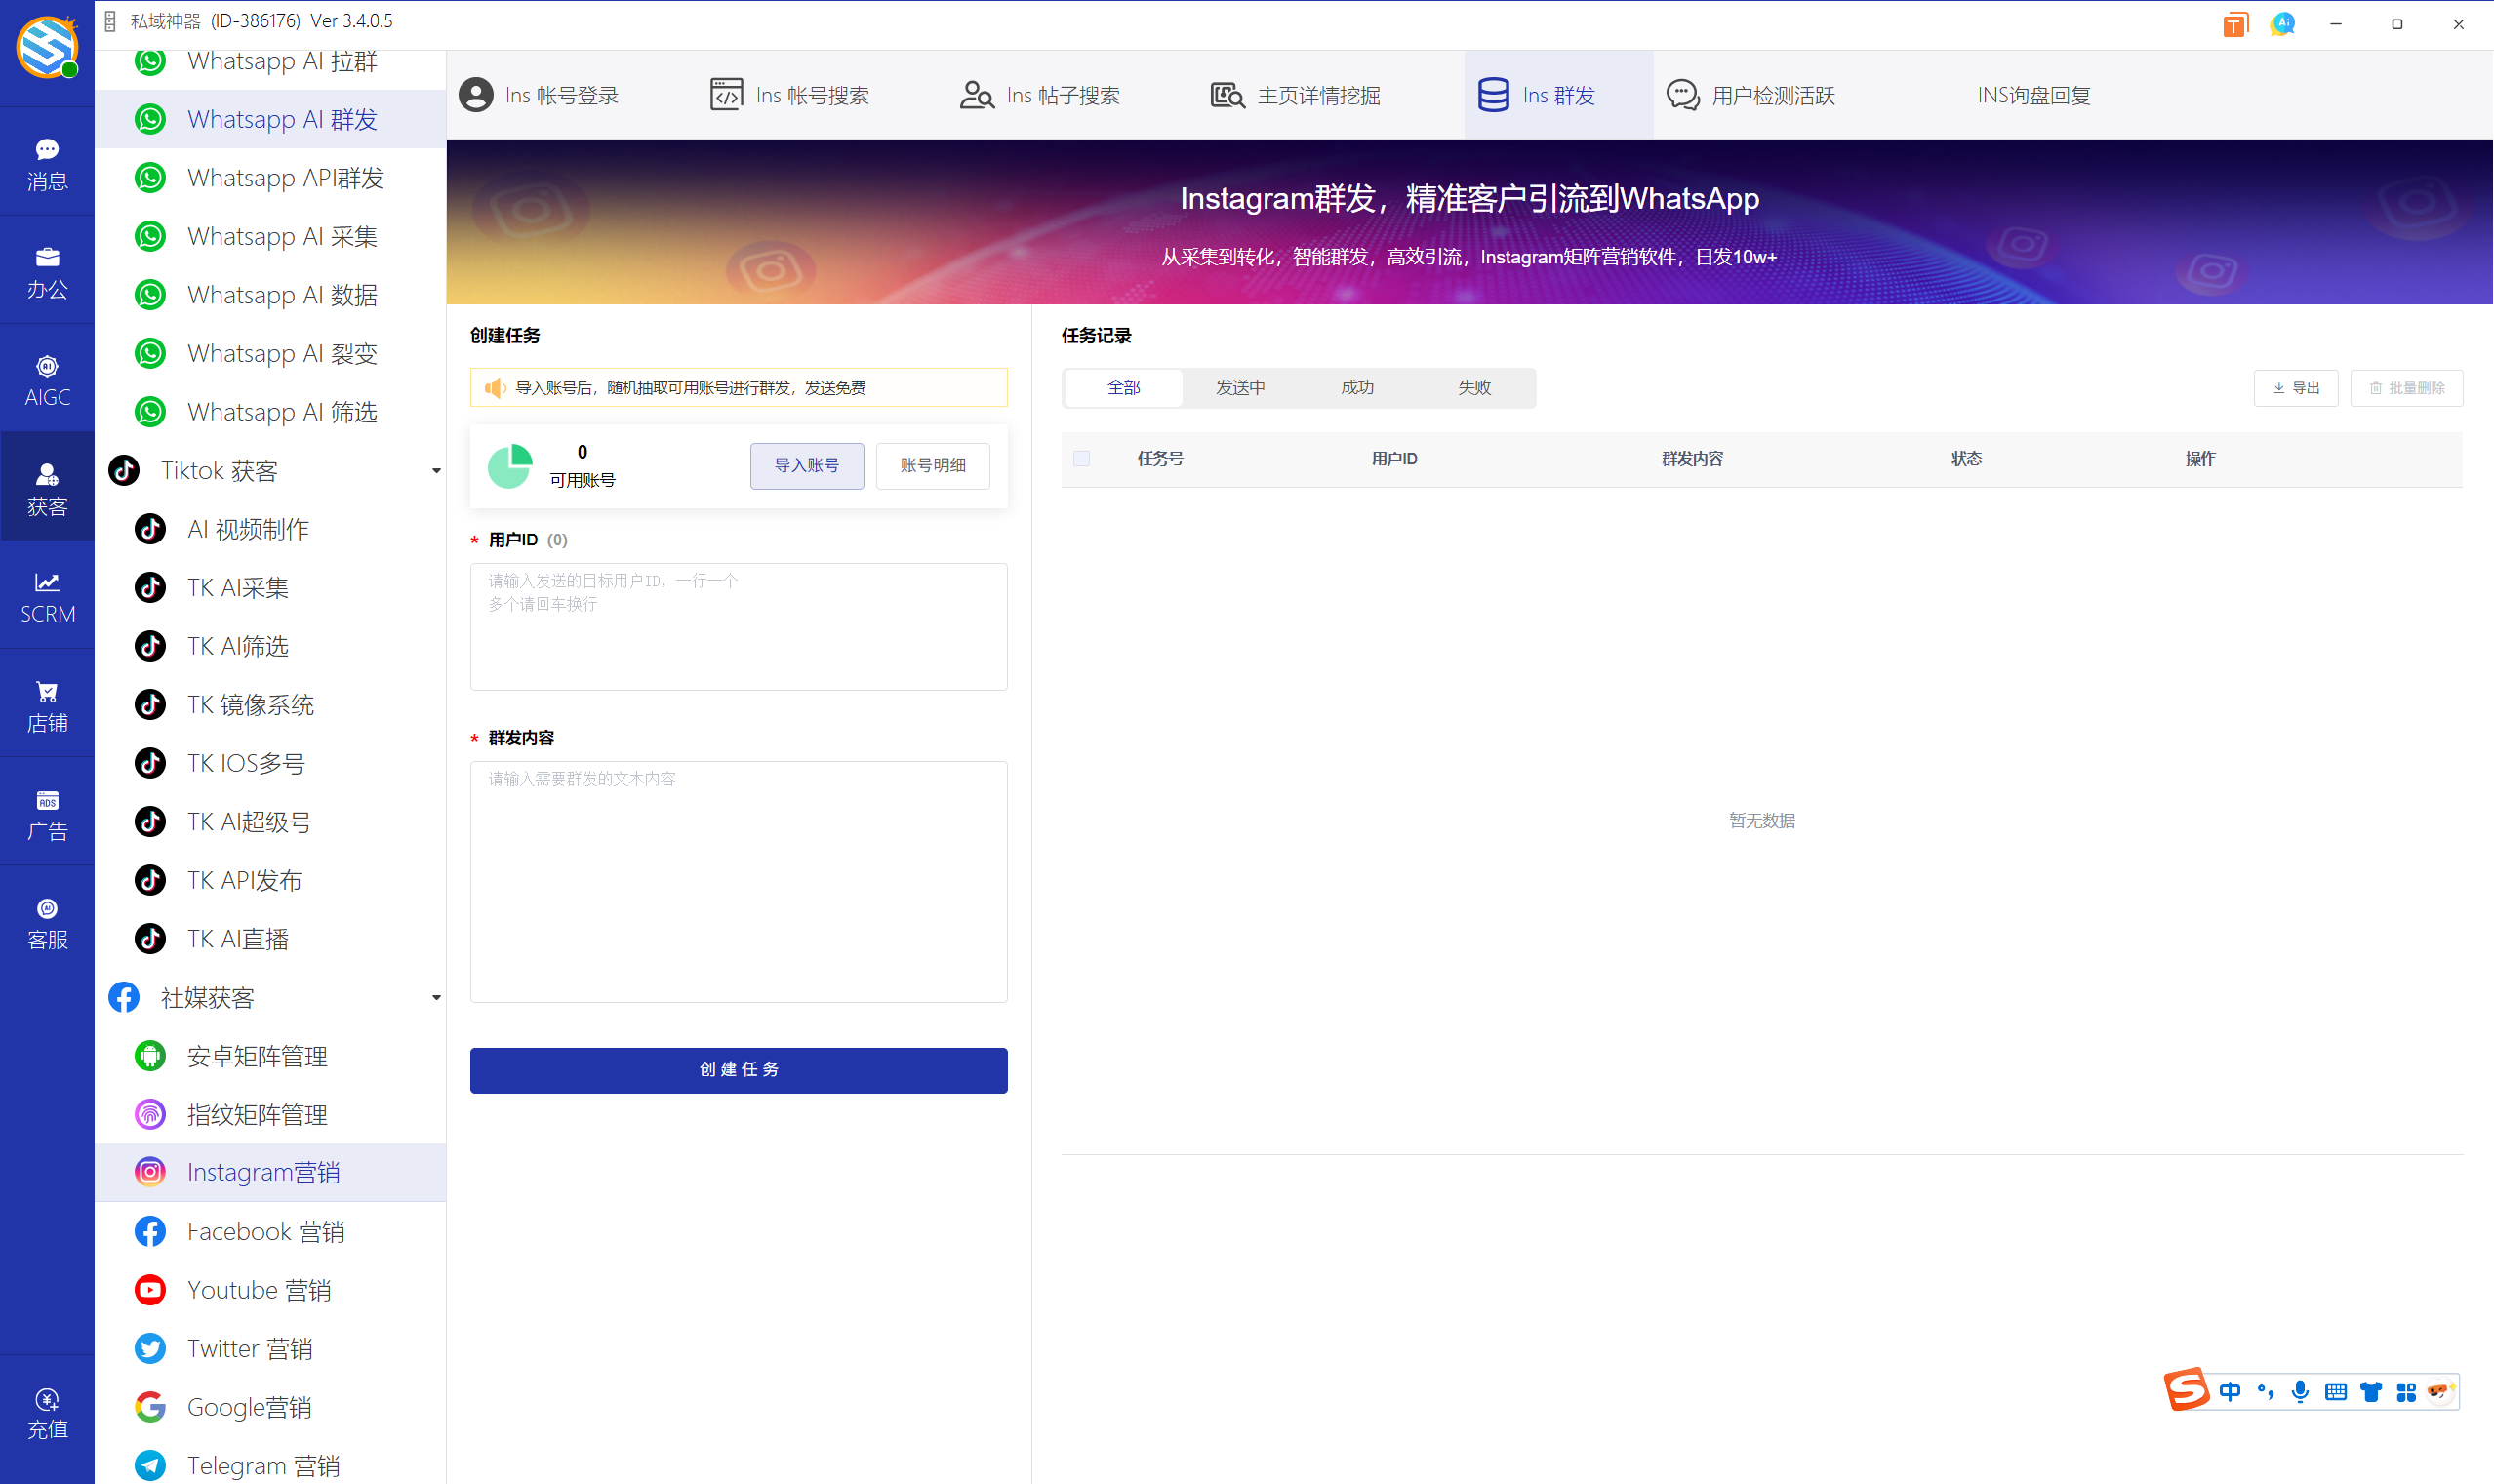
Task: Filter task records by 发送中
Action: [1240, 387]
